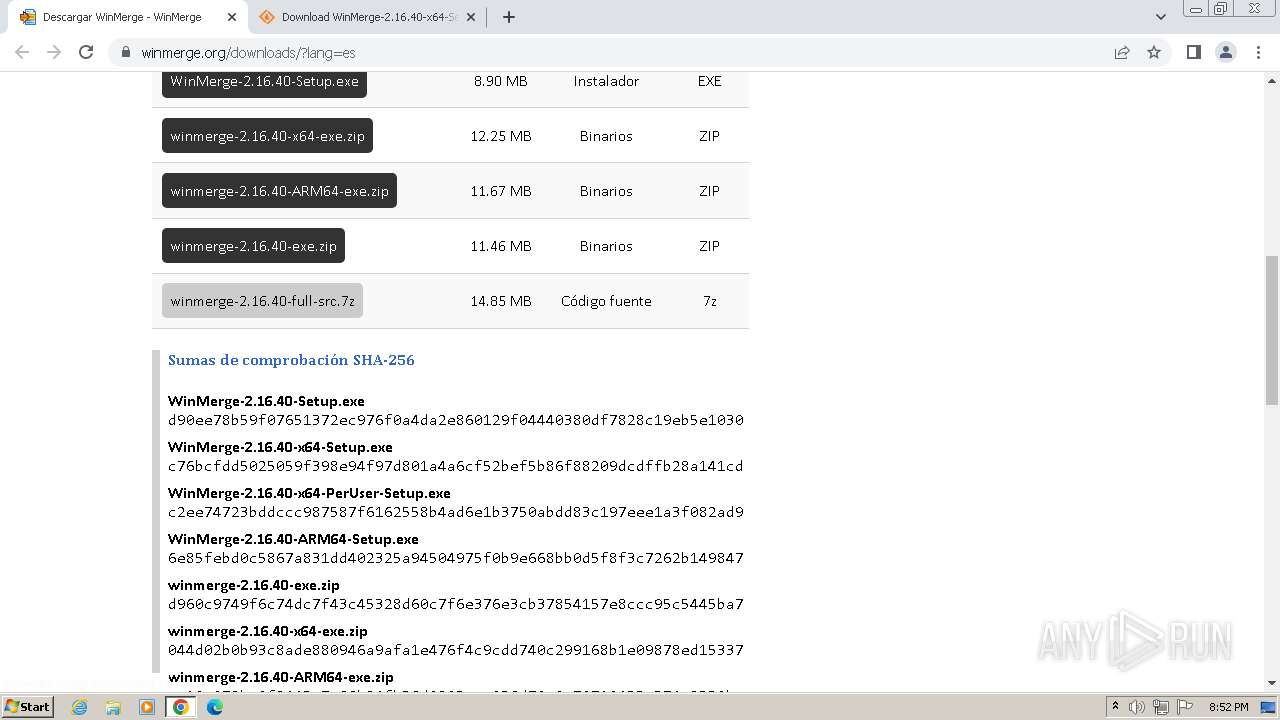Select the x64-PerUser-Setup.exe checksum hash
This screenshot has height=720, width=1280.
pos(456,512)
